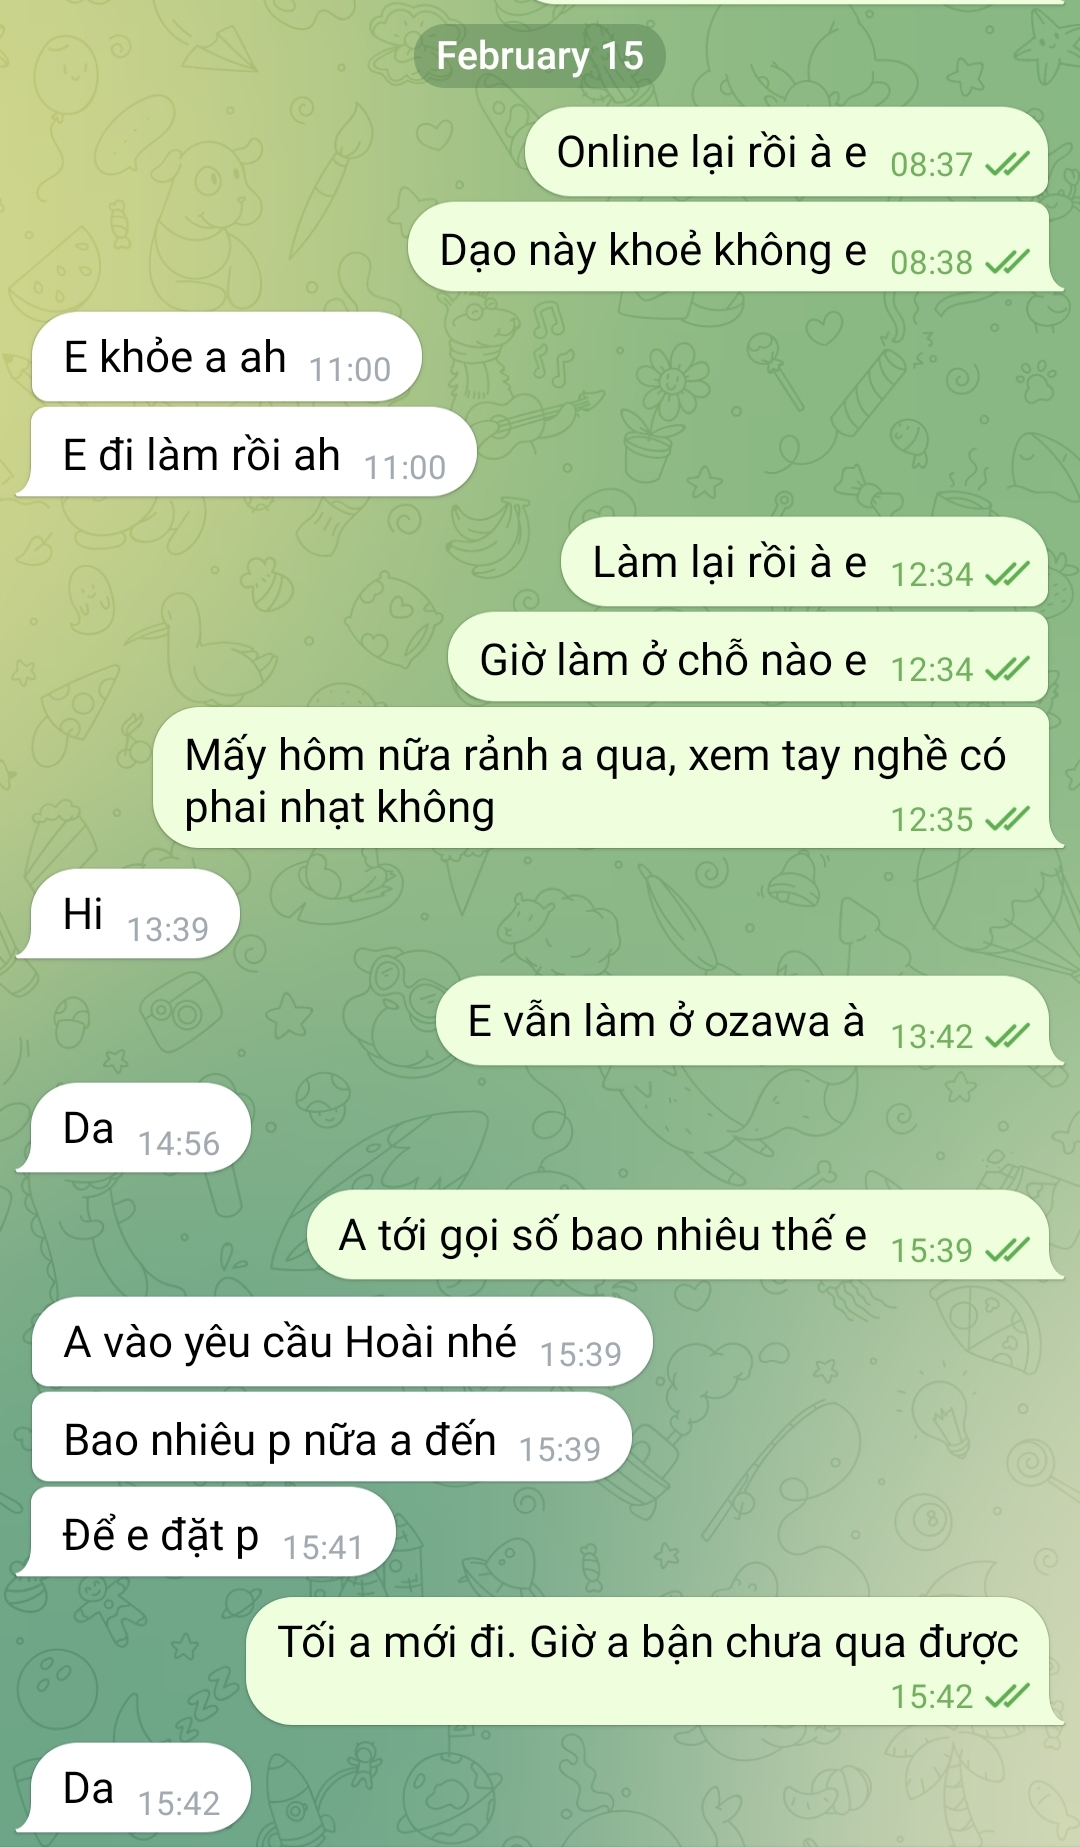The height and width of the screenshot is (1847, 1080).
Task: Select the 'Để e đặt p' message
Action: (206, 1532)
